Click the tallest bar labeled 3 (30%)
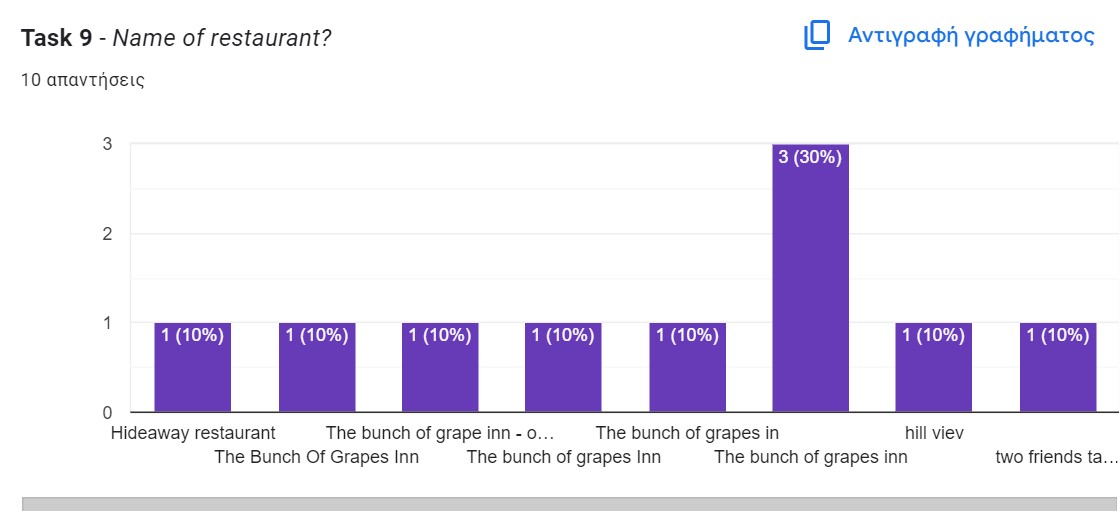1120x513 pixels. [x=810, y=290]
